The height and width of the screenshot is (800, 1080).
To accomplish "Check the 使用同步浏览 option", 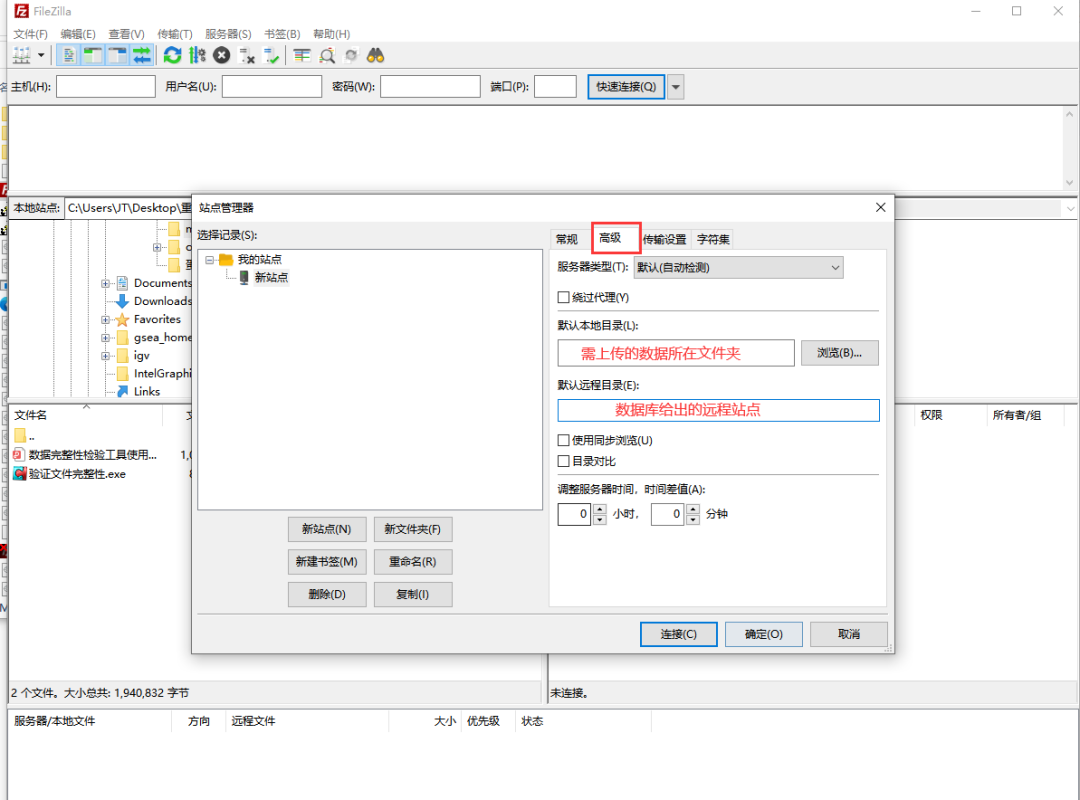I will point(563,440).
